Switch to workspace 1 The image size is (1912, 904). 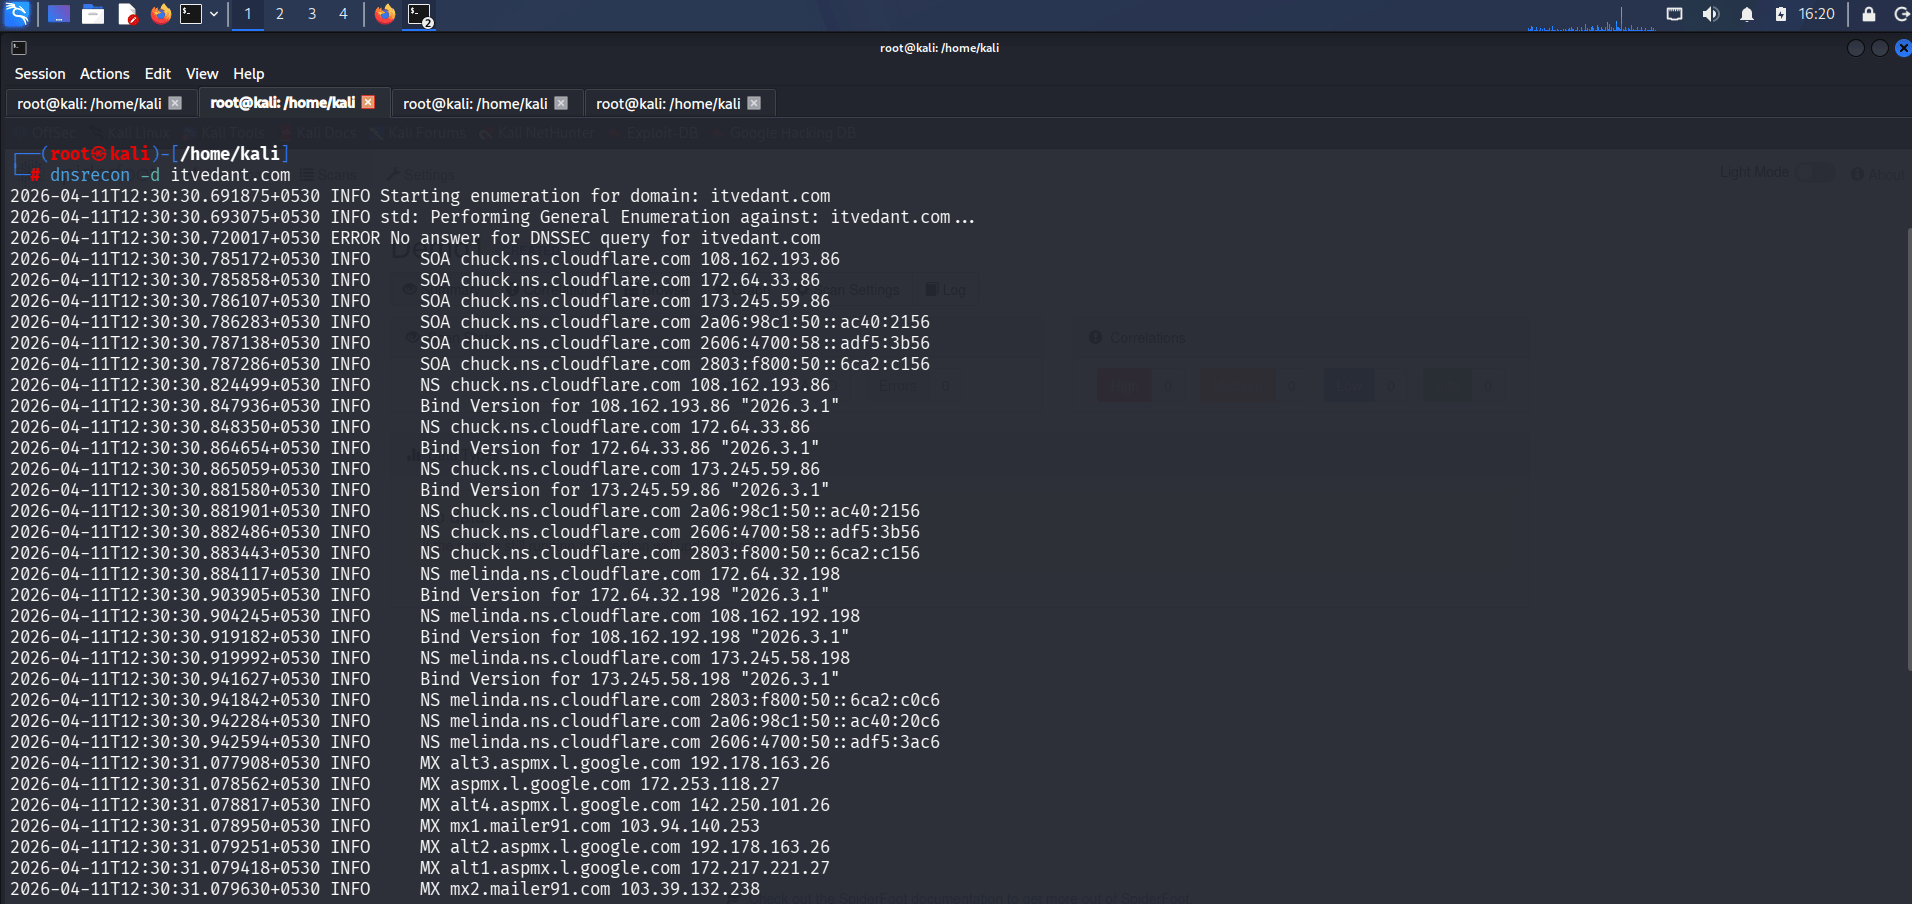(248, 14)
